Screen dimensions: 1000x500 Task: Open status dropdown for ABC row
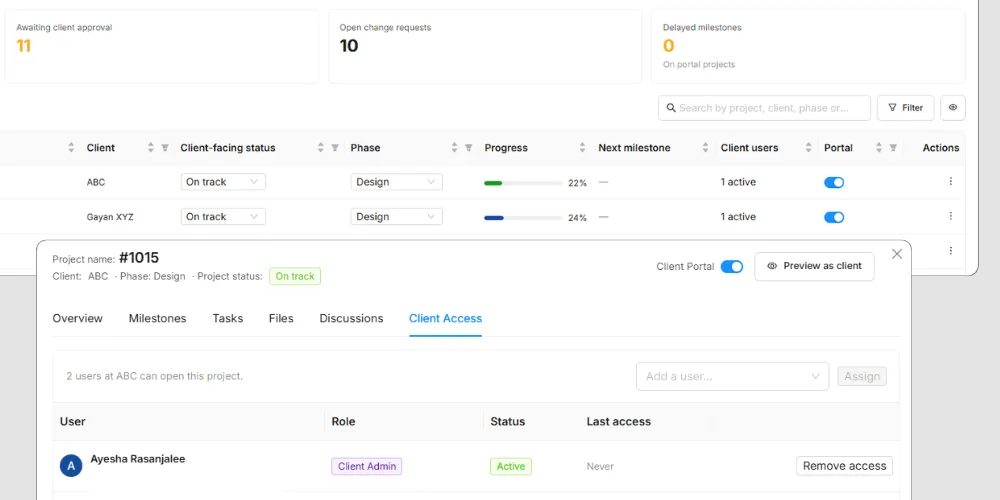tap(223, 182)
